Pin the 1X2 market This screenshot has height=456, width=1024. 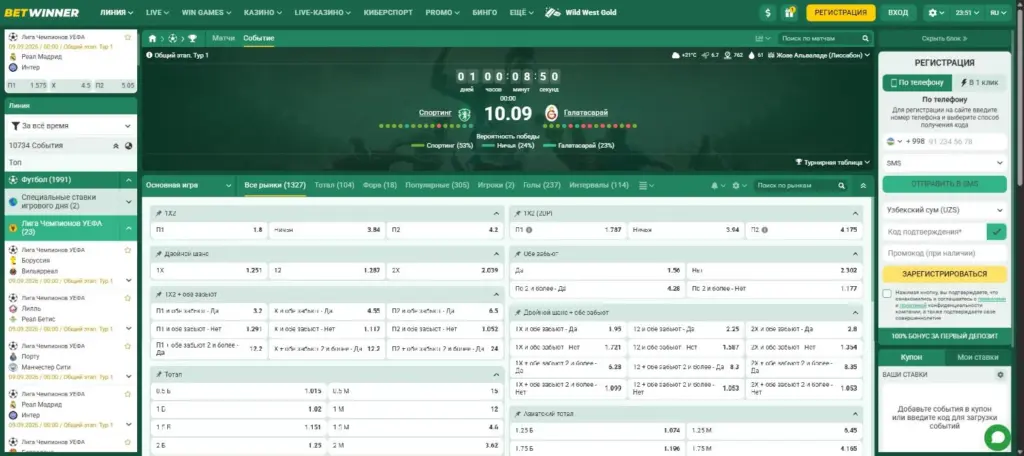pyautogui.click(x=159, y=214)
